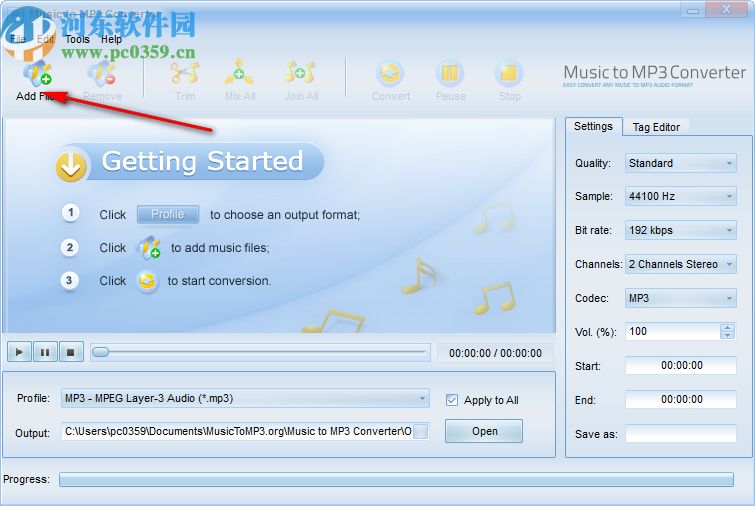This screenshot has width=755, height=506.
Task: Click the convert icon in step 3
Action: click(147, 281)
